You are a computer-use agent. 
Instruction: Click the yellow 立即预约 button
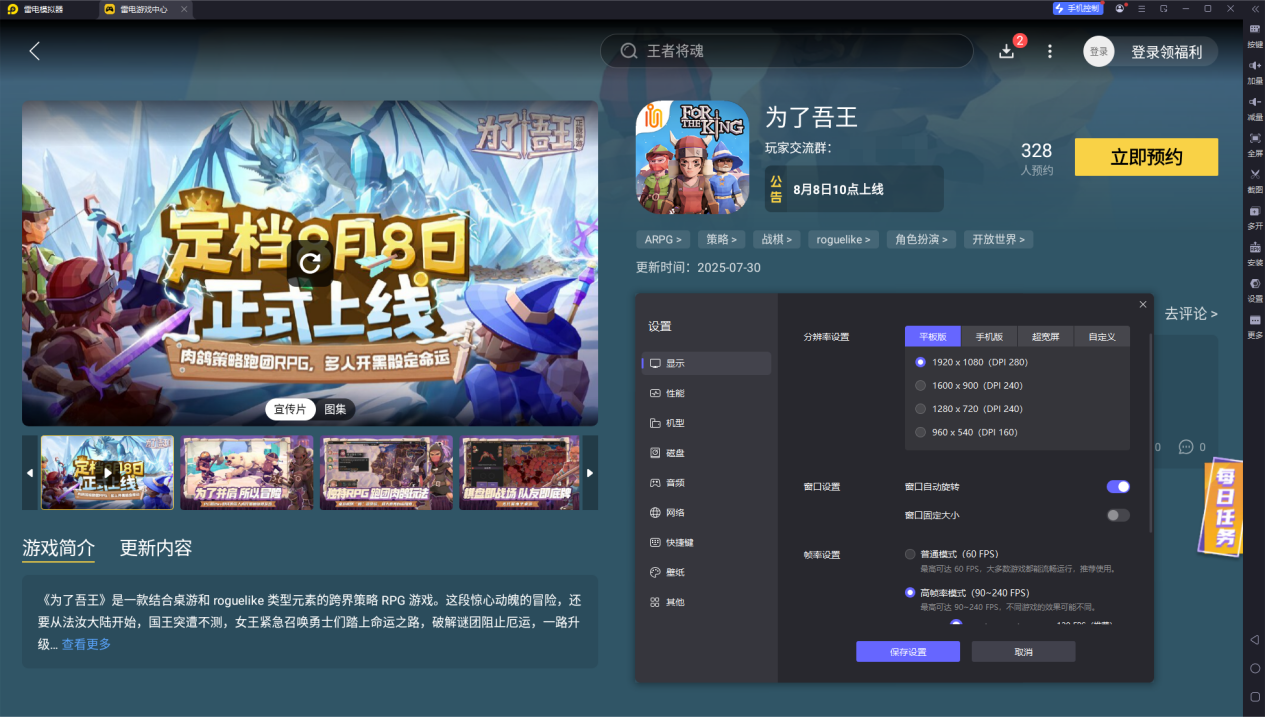pyautogui.click(x=1146, y=157)
